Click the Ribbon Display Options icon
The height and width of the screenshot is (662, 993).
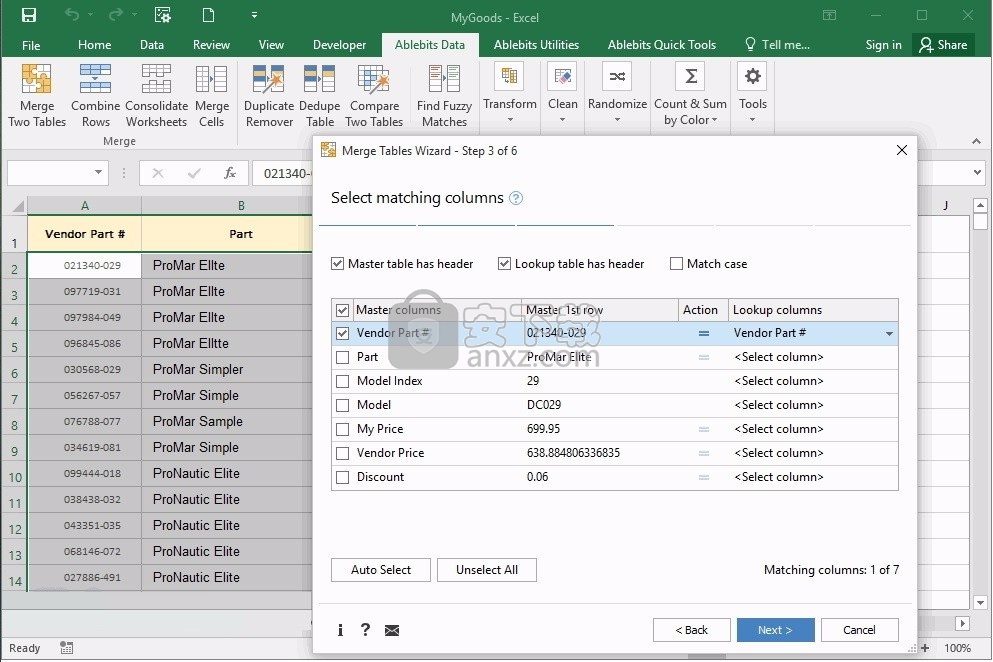[x=829, y=15]
